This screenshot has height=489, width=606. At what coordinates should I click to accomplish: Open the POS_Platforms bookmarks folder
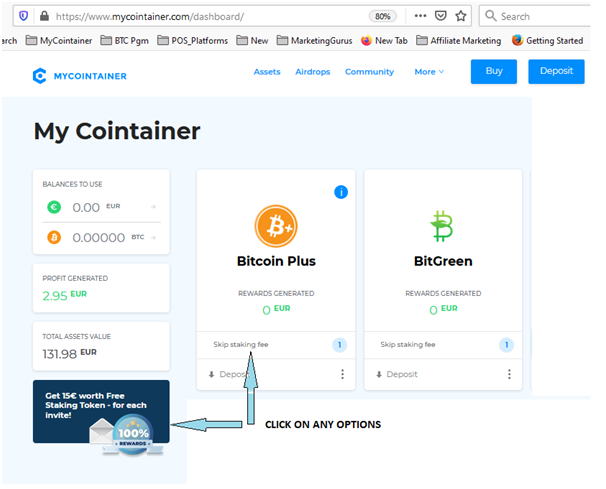(192, 40)
